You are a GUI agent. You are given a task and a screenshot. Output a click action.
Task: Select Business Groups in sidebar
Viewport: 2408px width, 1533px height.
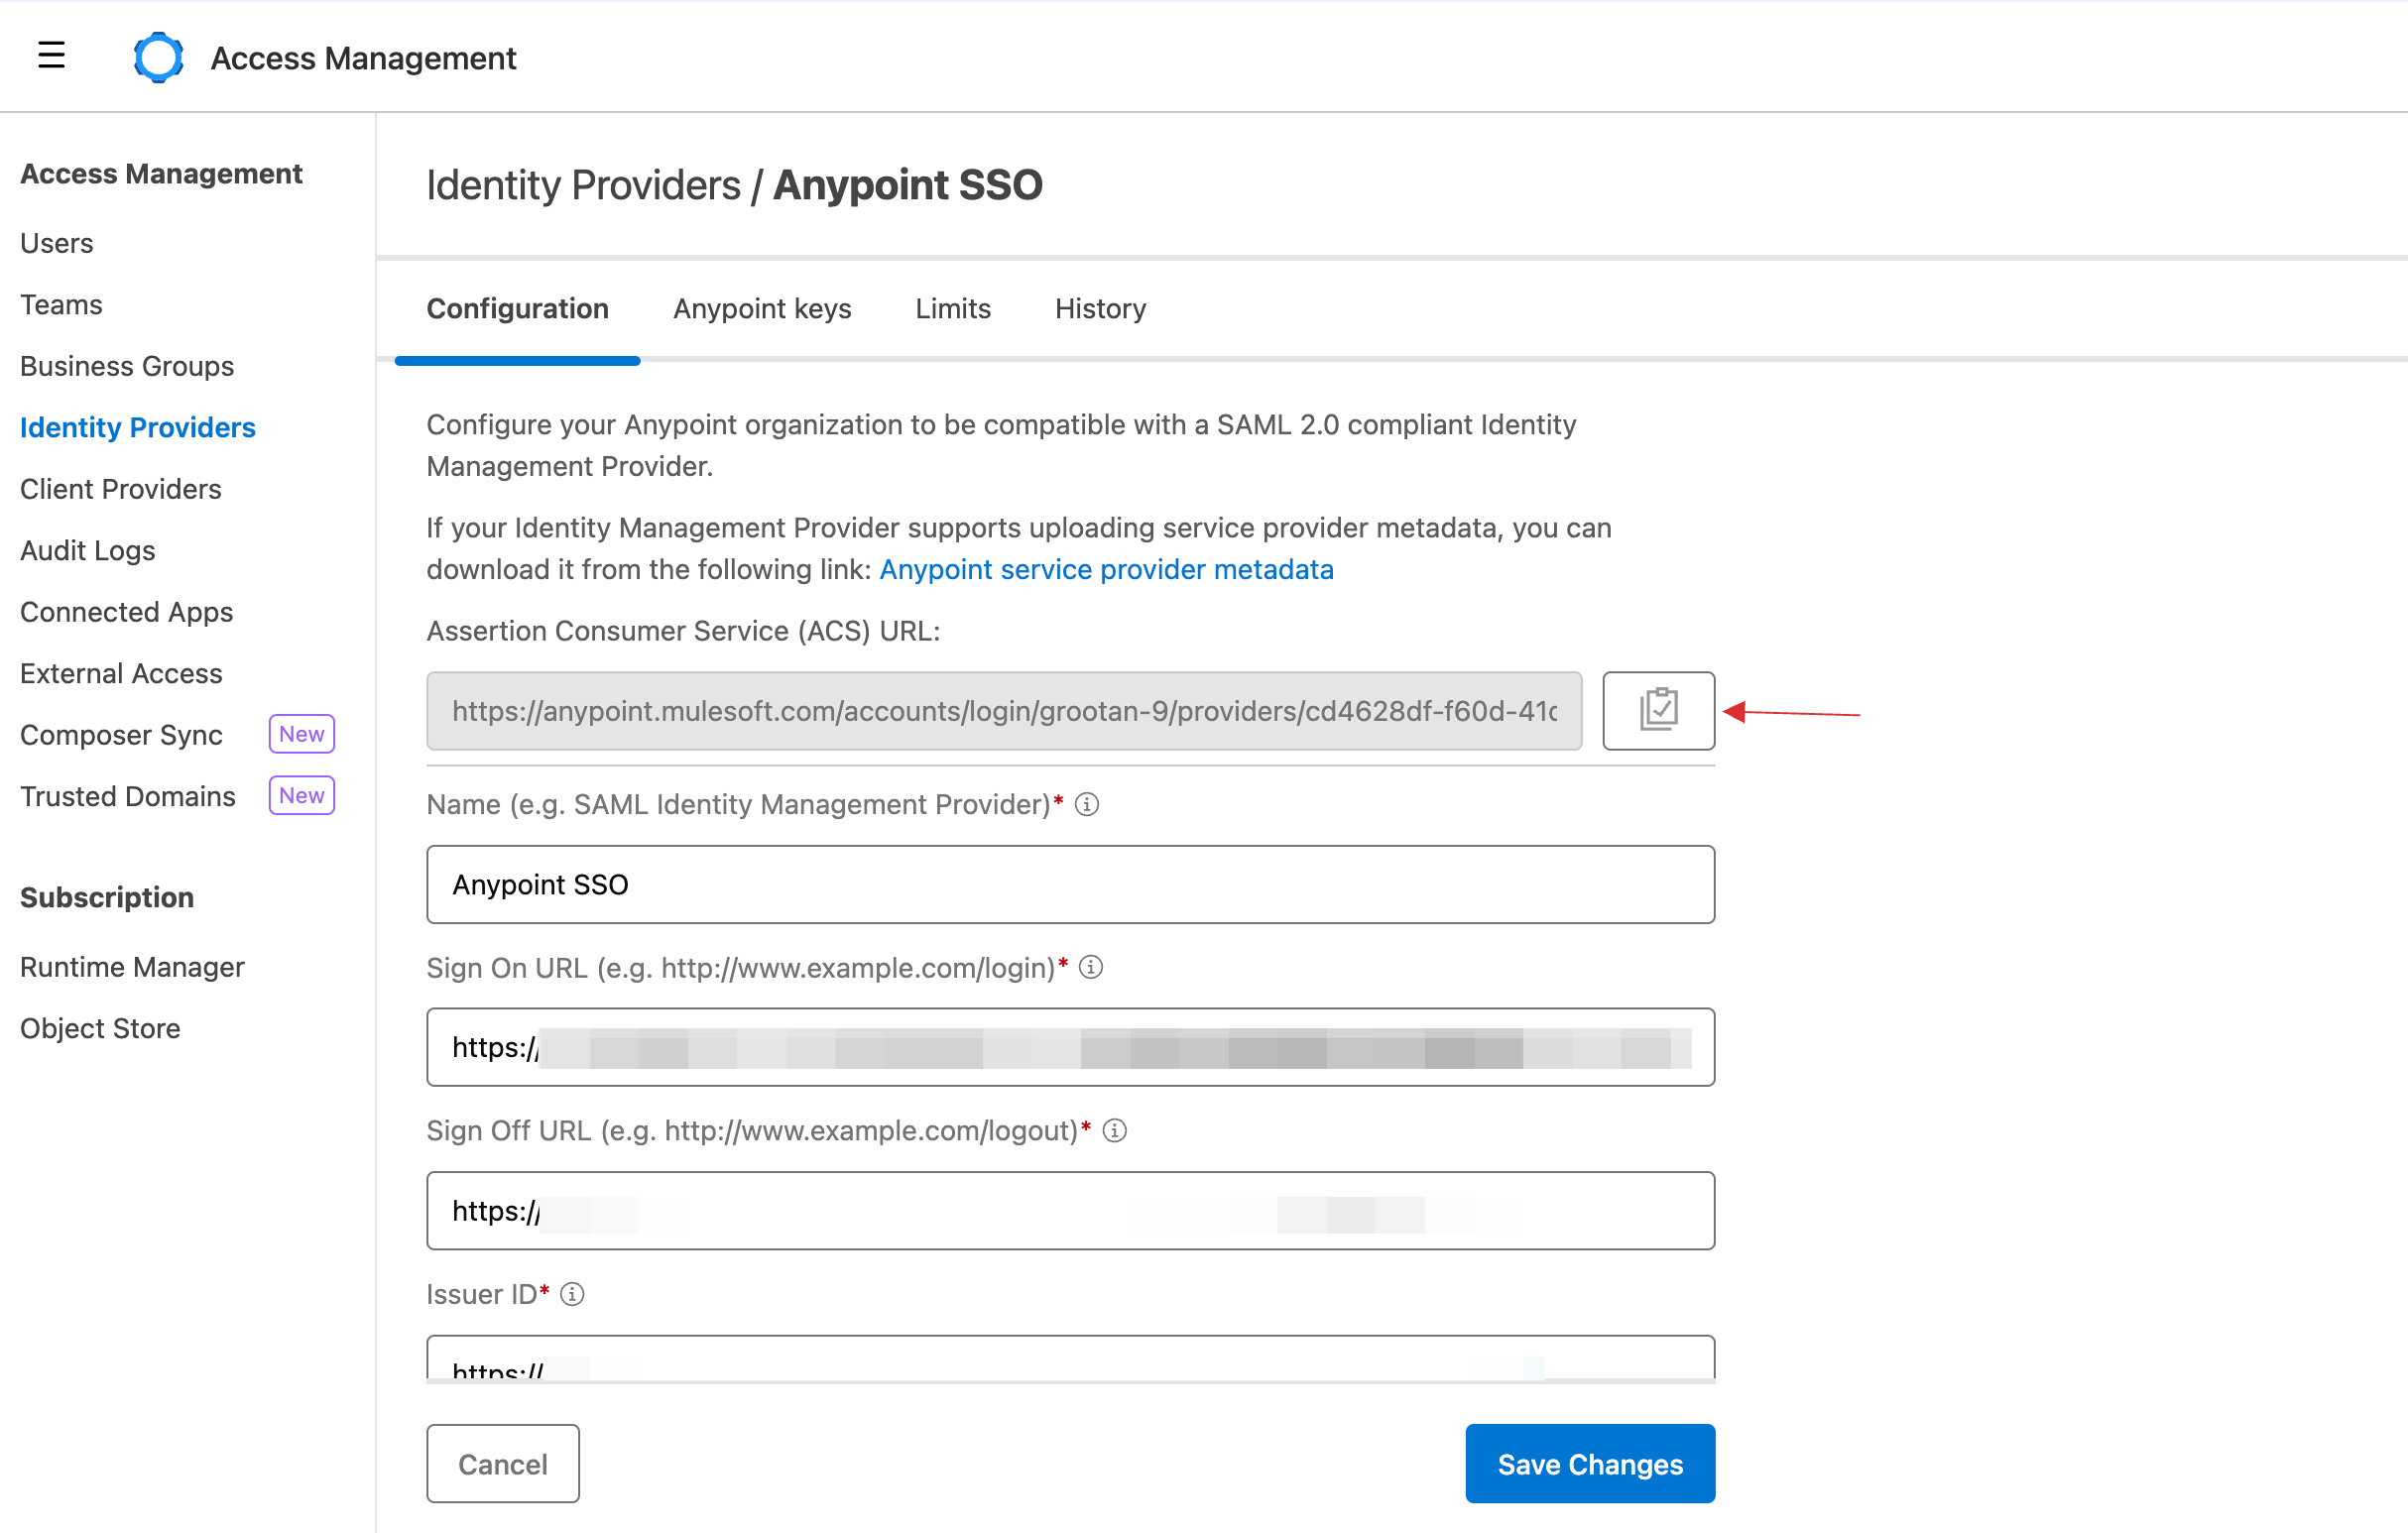coord(126,367)
